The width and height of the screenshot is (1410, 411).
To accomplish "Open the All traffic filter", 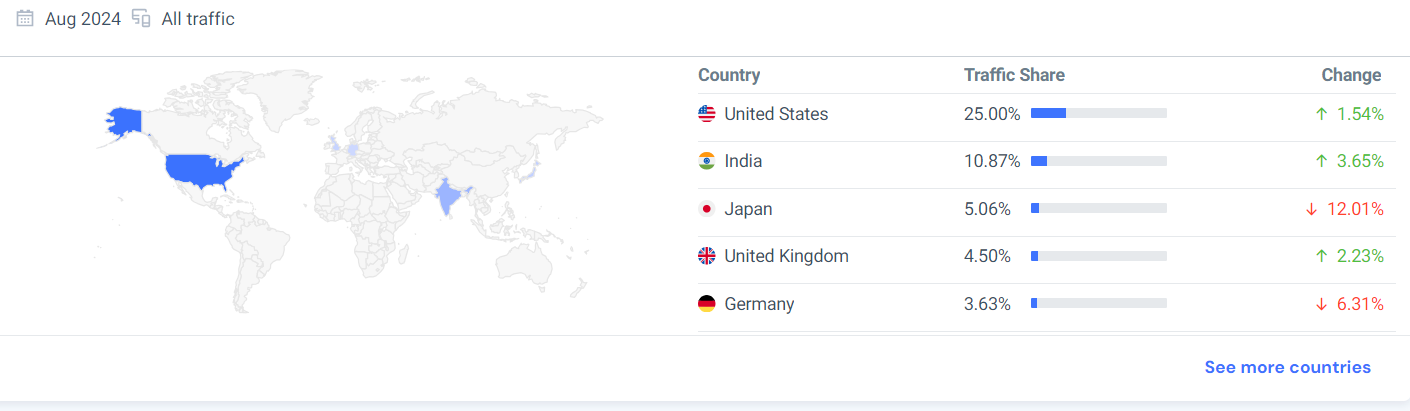I will (x=198, y=19).
